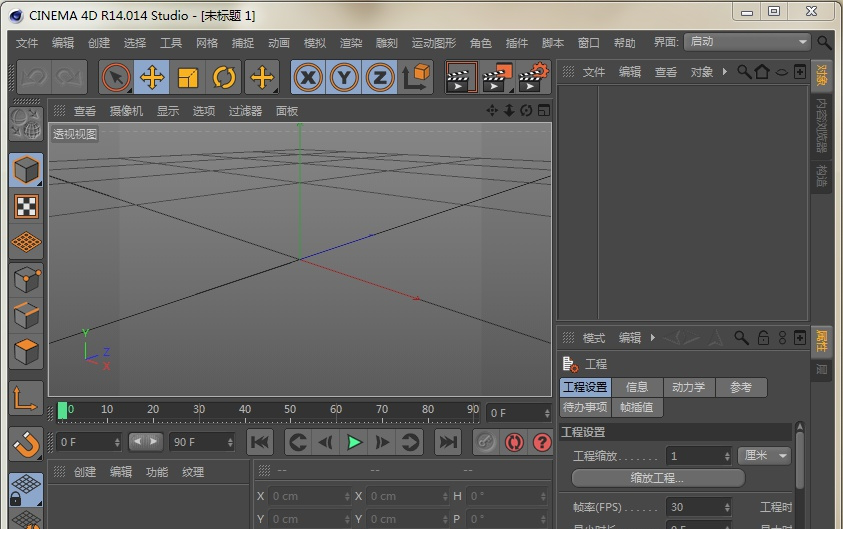This screenshot has width=843, height=550.
Task: Click stepper on current frame 0 F field
Action: [x=547, y=413]
